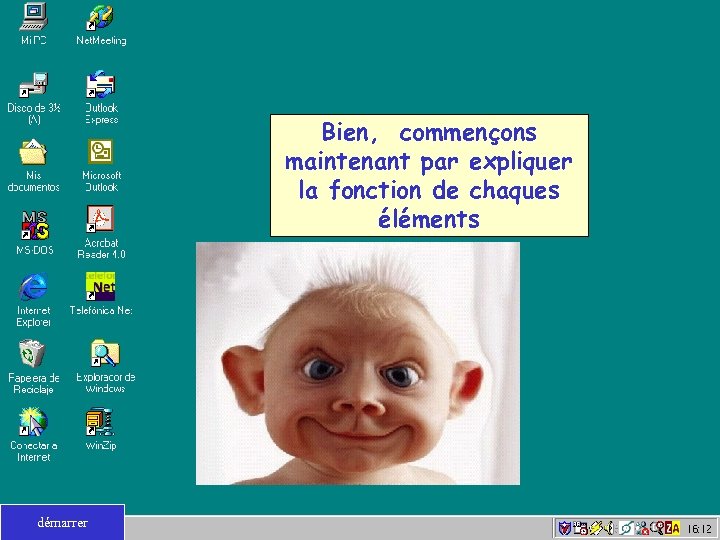Click the tray icon with red X badge

642,528
